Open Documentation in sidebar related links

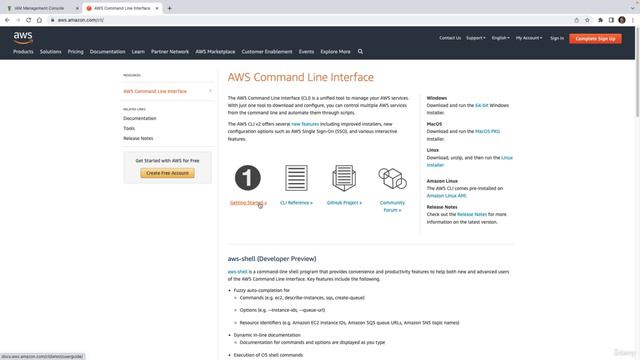(140, 118)
